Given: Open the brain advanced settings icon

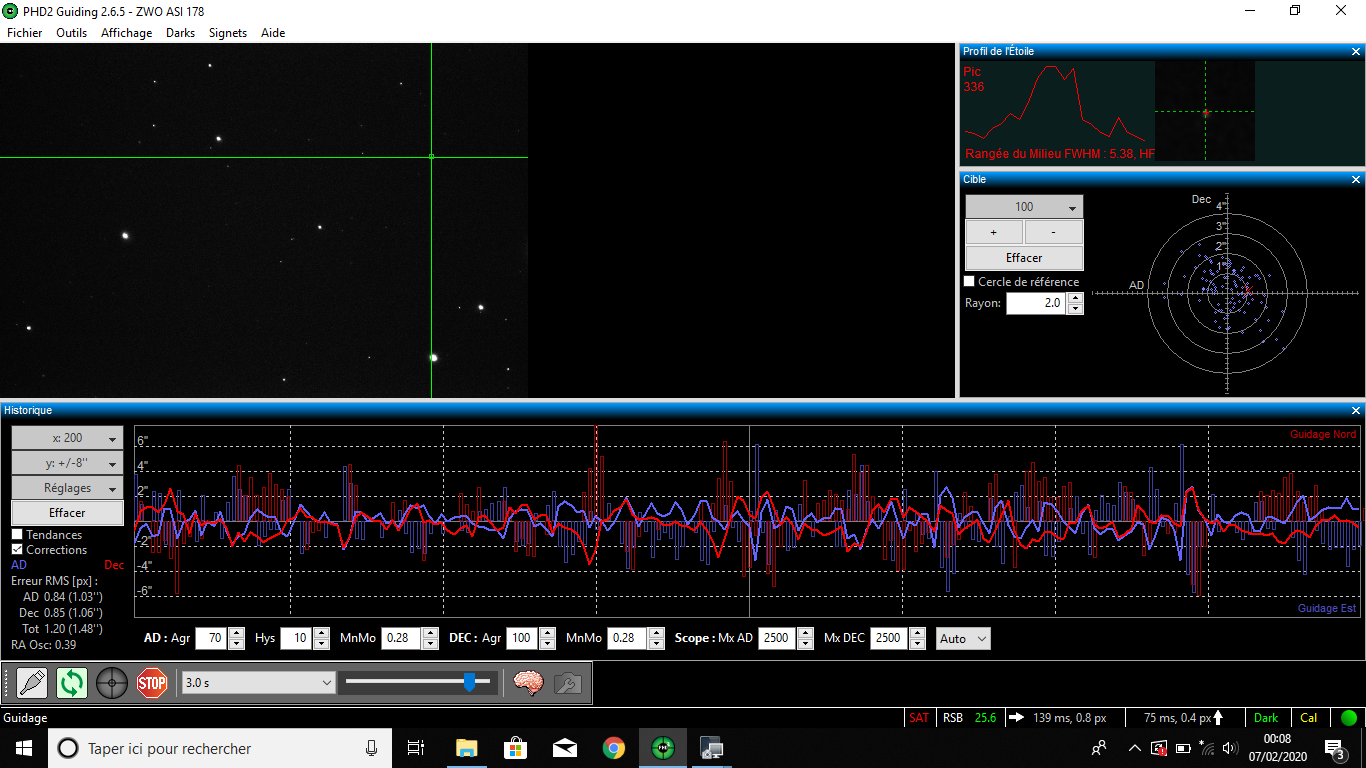Looking at the screenshot, I should [x=528, y=683].
